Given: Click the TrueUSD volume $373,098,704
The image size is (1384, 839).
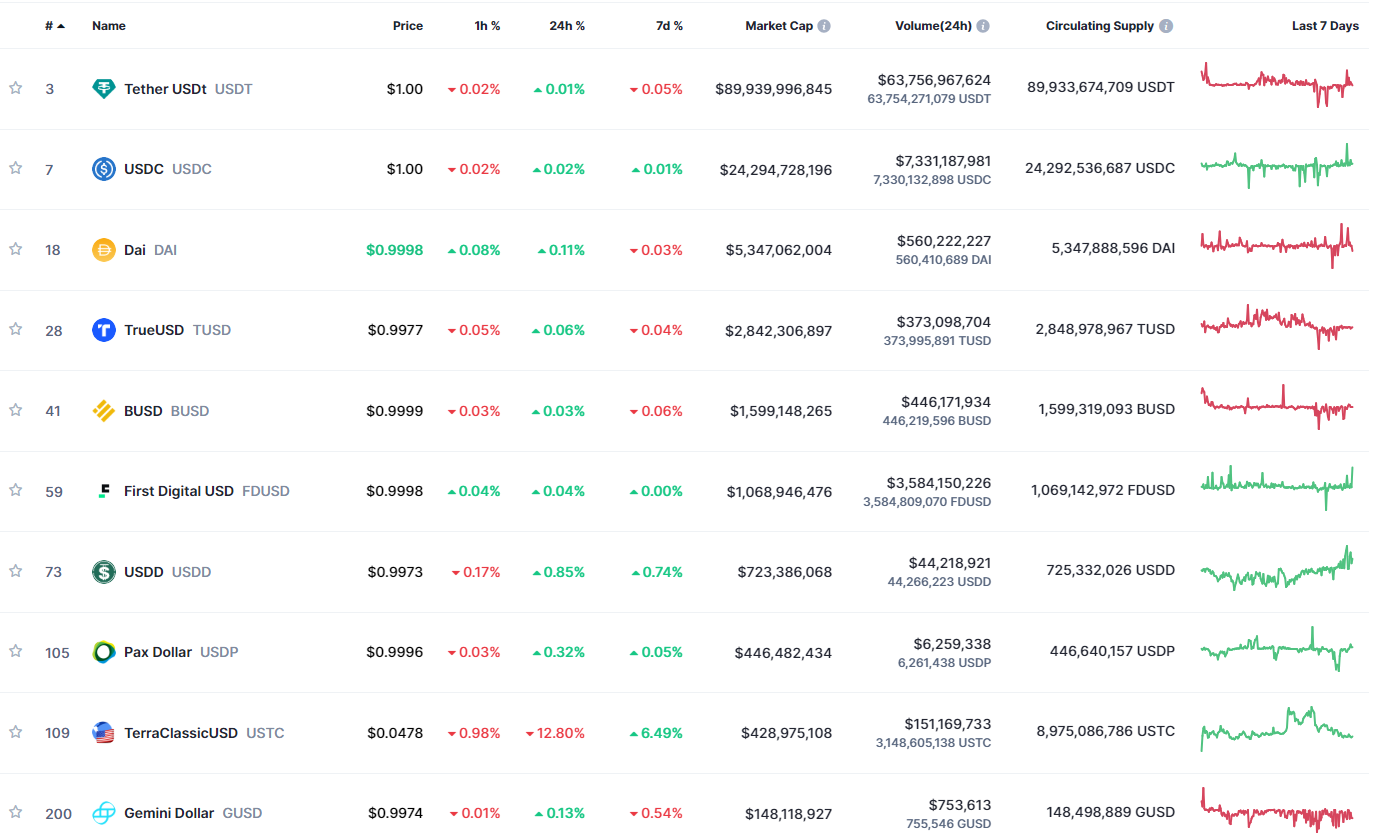Looking at the screenshot, I should (x=945, y=322).
